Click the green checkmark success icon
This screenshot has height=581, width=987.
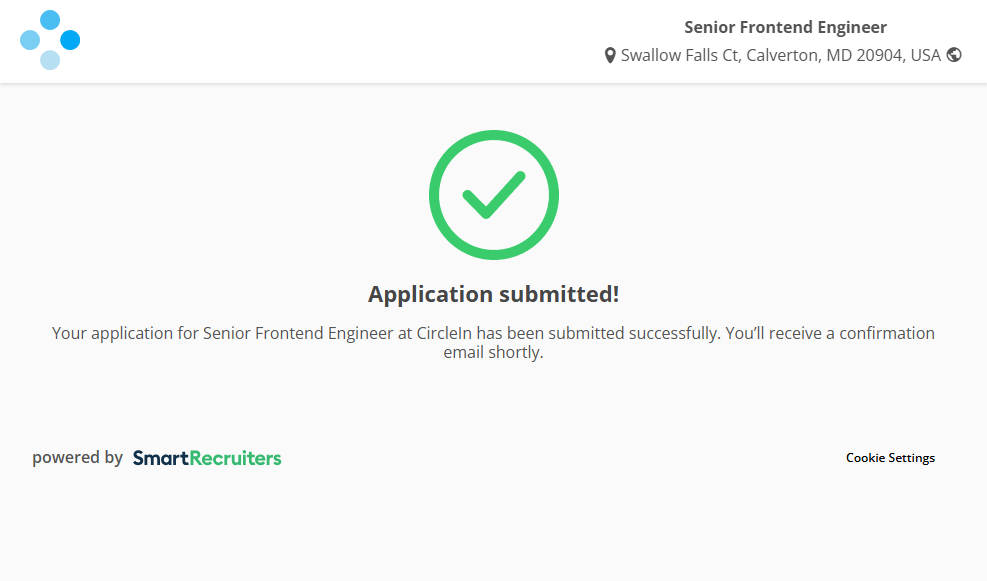pyautogui.click(x=493, y=195)
